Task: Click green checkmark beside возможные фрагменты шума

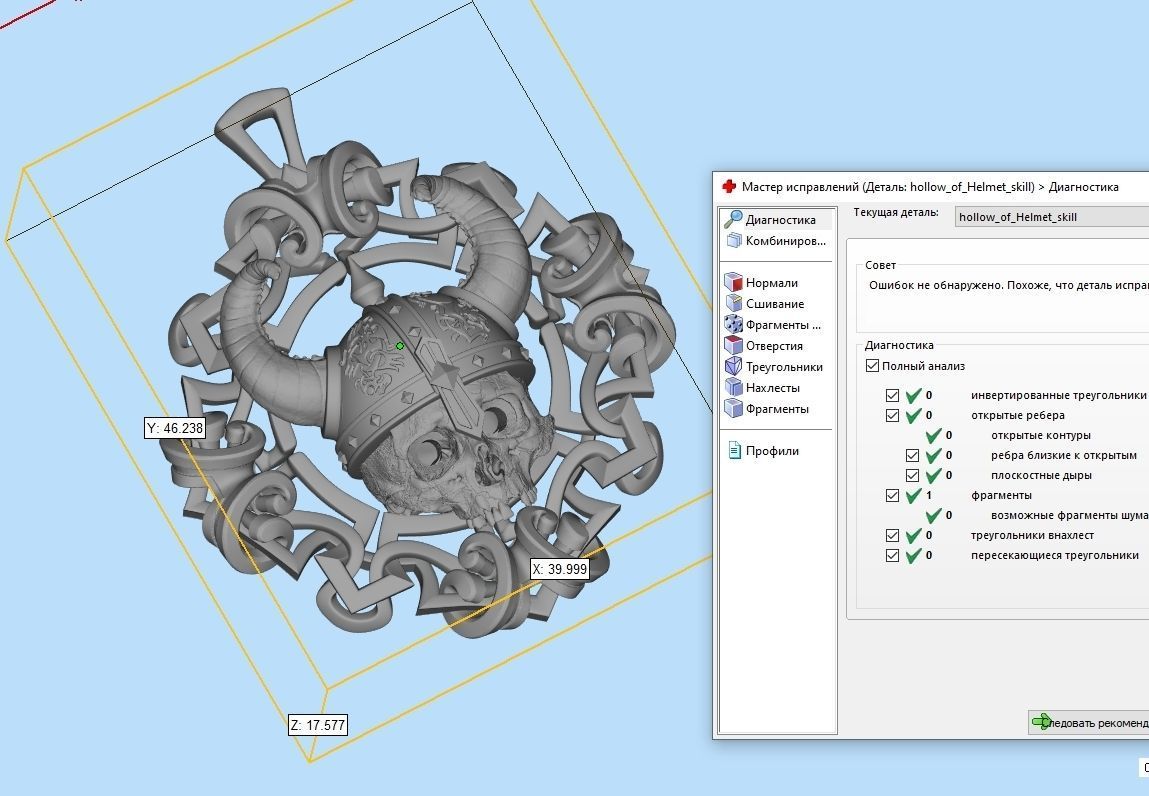Action: pyautogui.click(x=933, y=515)
